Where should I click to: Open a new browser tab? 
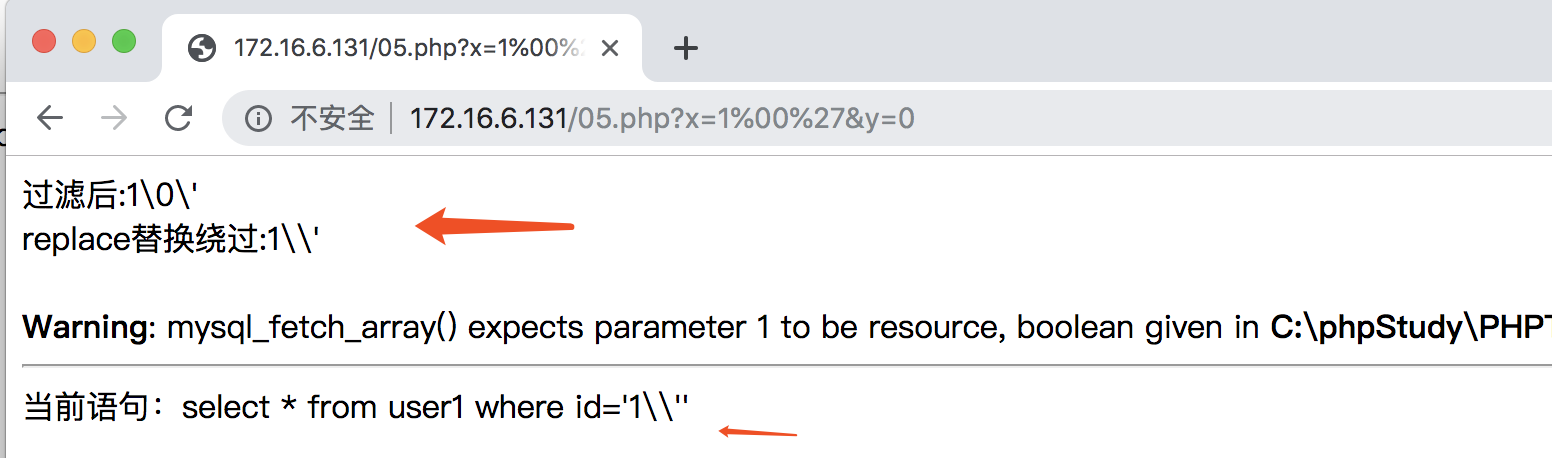tap(685, 47)
